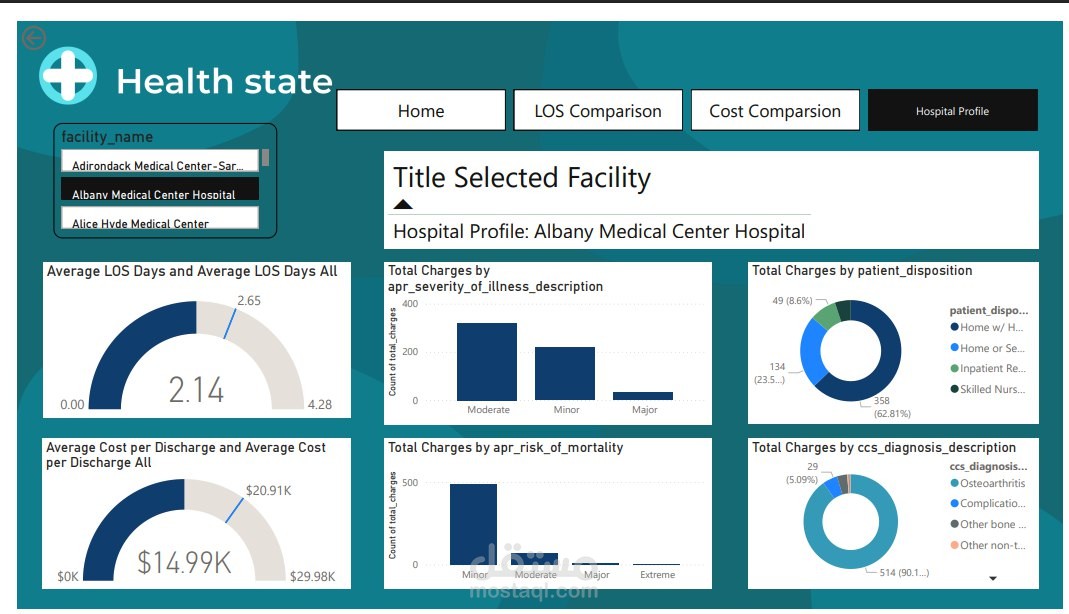Image resolution: width=1069 pixels, height=614 pixels.
Task: Open the Home page tab
Action: click(421, 110)
